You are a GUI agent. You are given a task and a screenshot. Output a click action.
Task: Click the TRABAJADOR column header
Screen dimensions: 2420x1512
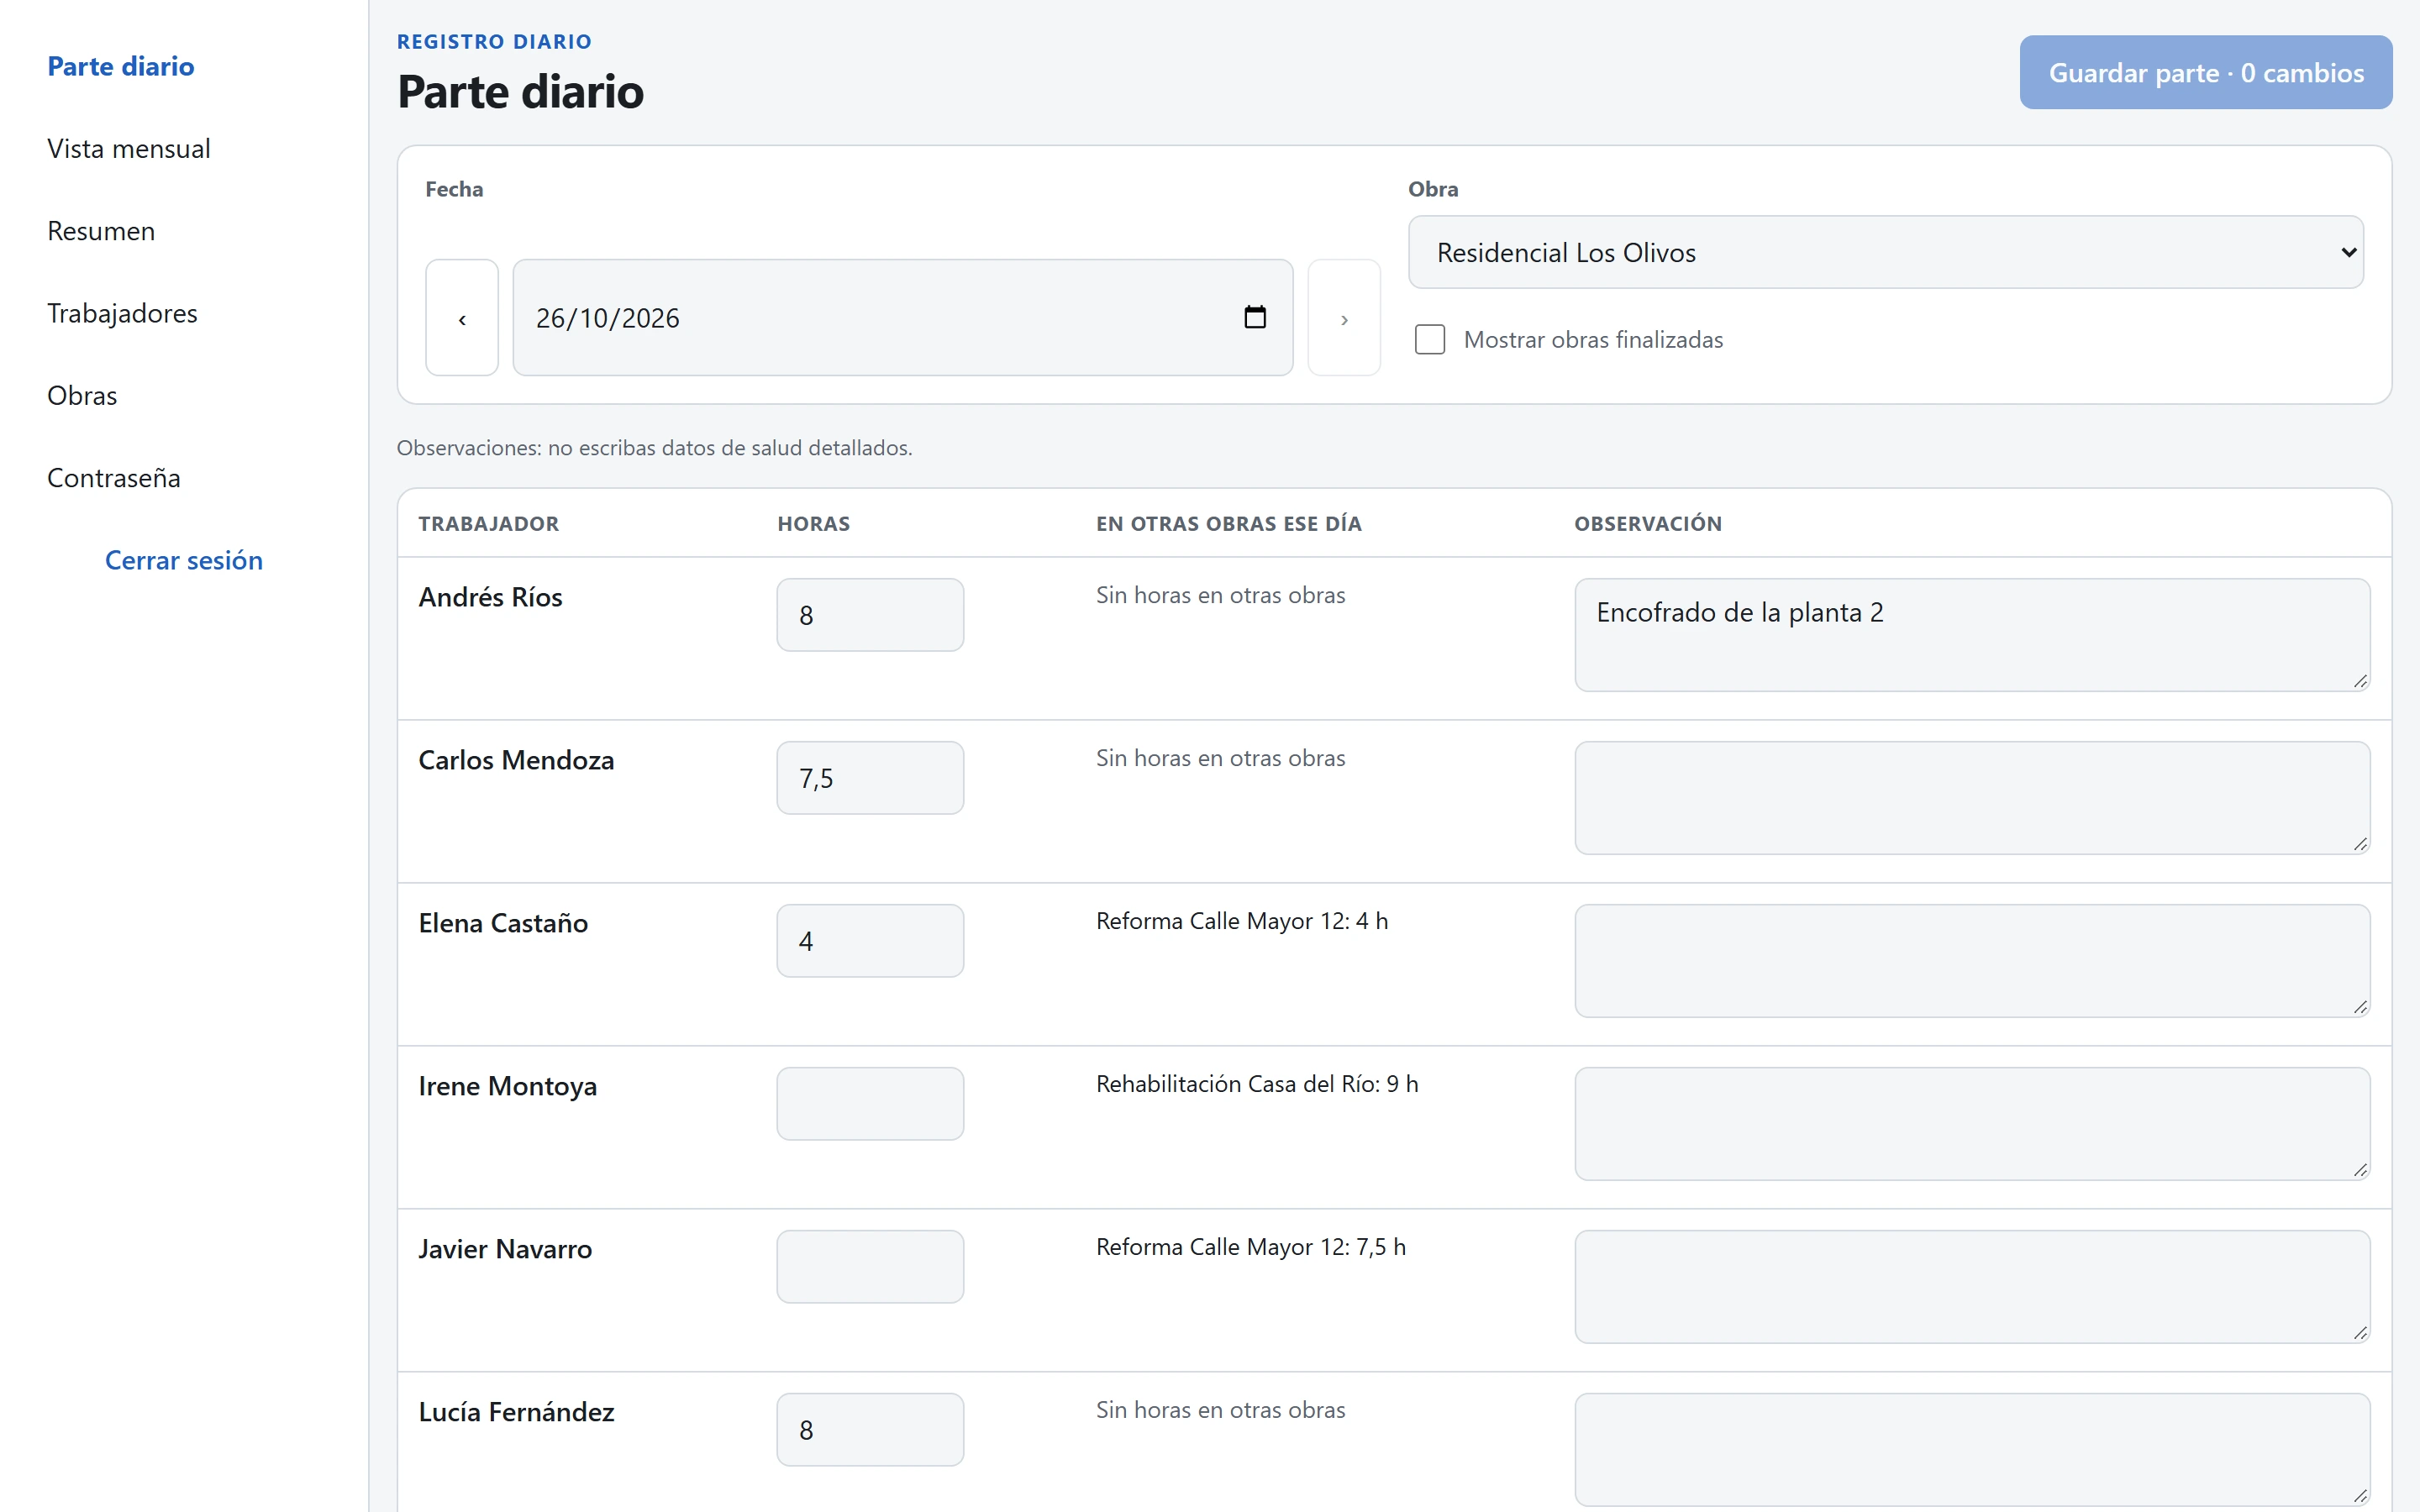point(489,524)
